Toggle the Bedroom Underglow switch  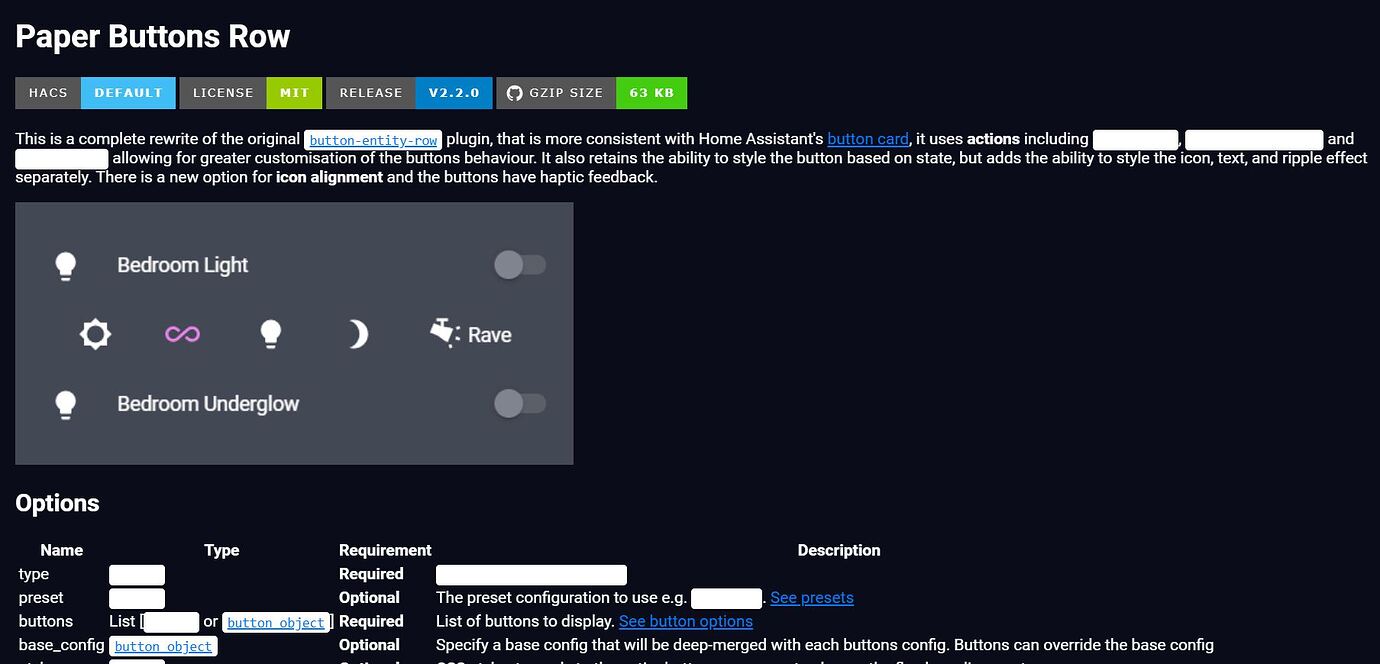519,403
